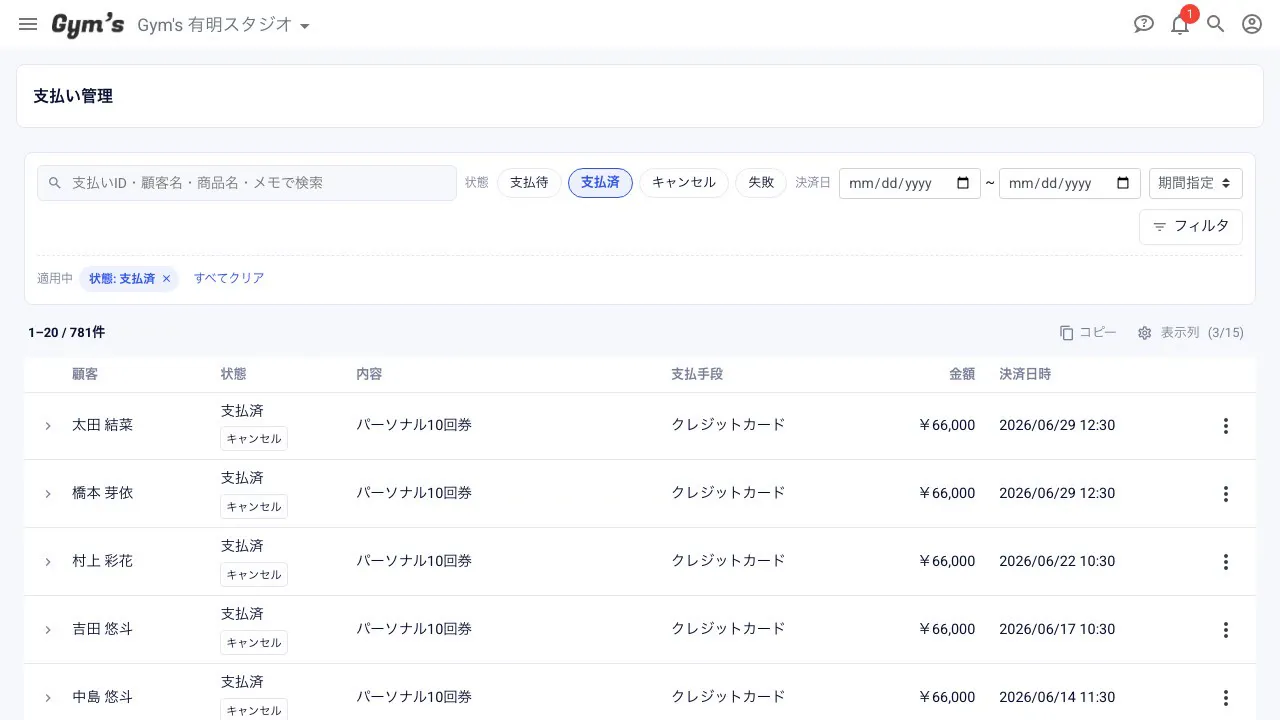This screenshot has width=1280, height=720.
Task: Click キャンセル button in 吉田 悠斗 row
Action: 254,643
